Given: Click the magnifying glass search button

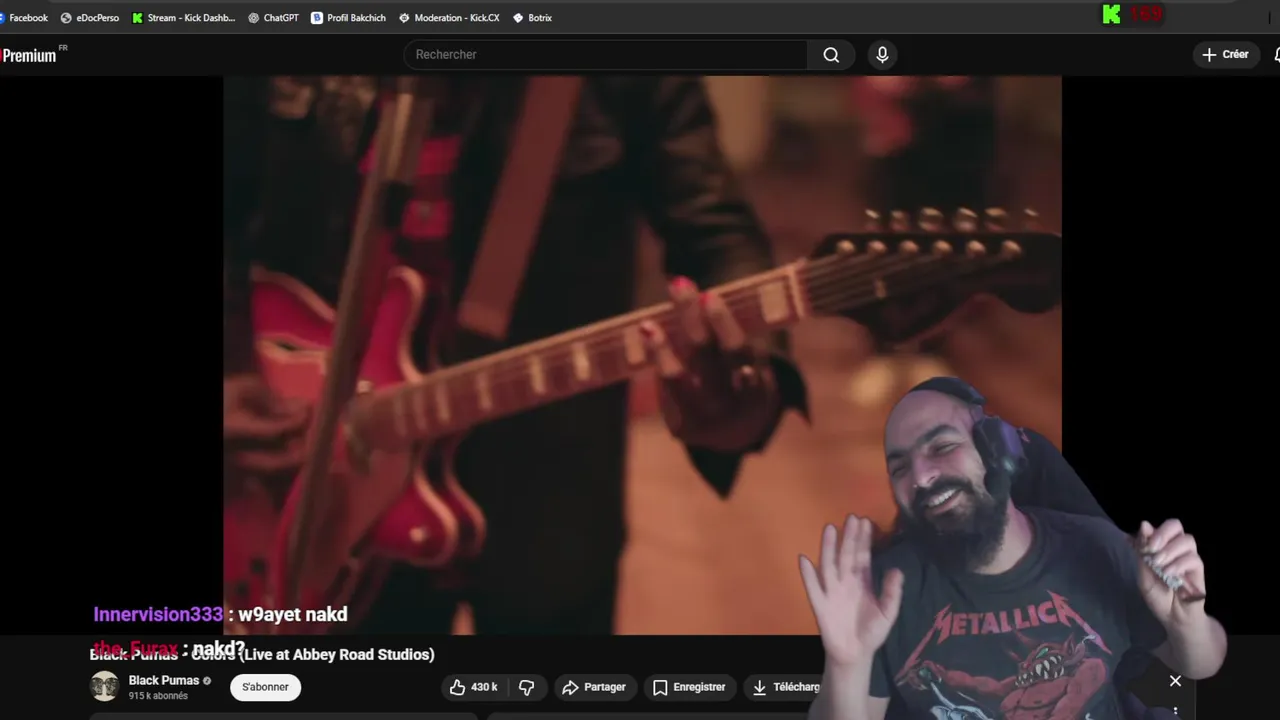Looking at the screenshot, I should coord(831,55).
